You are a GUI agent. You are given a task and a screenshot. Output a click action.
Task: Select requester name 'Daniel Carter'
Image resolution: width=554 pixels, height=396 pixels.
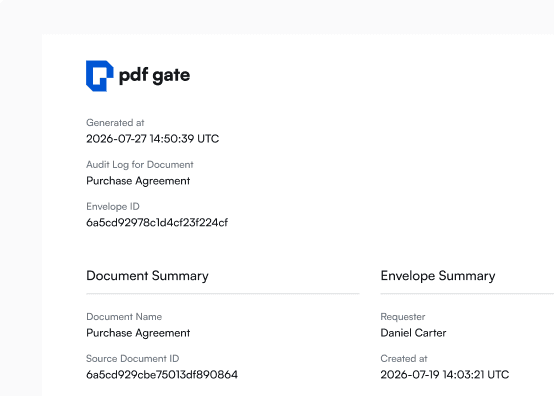pos(413,333)
